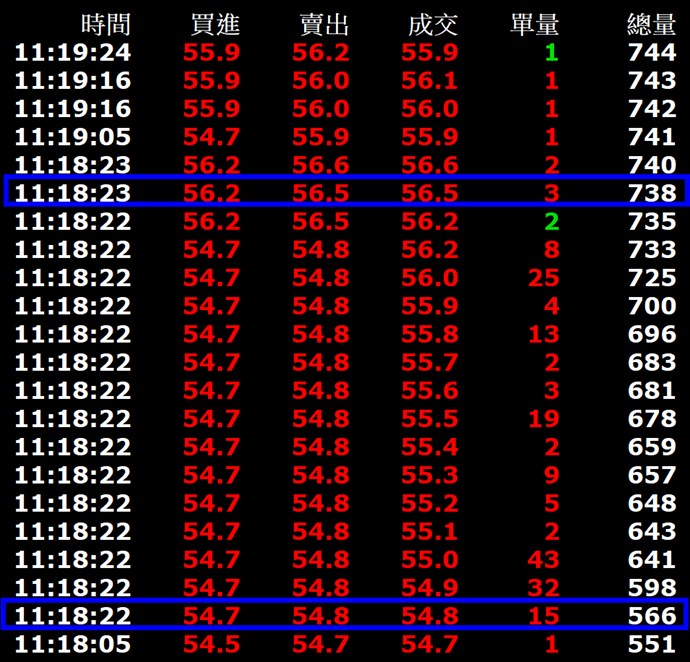The width and height of the screenshot is (690, 662).
Task: Select the 11:18:05 timestamp cell
Action: pos(73,643)
